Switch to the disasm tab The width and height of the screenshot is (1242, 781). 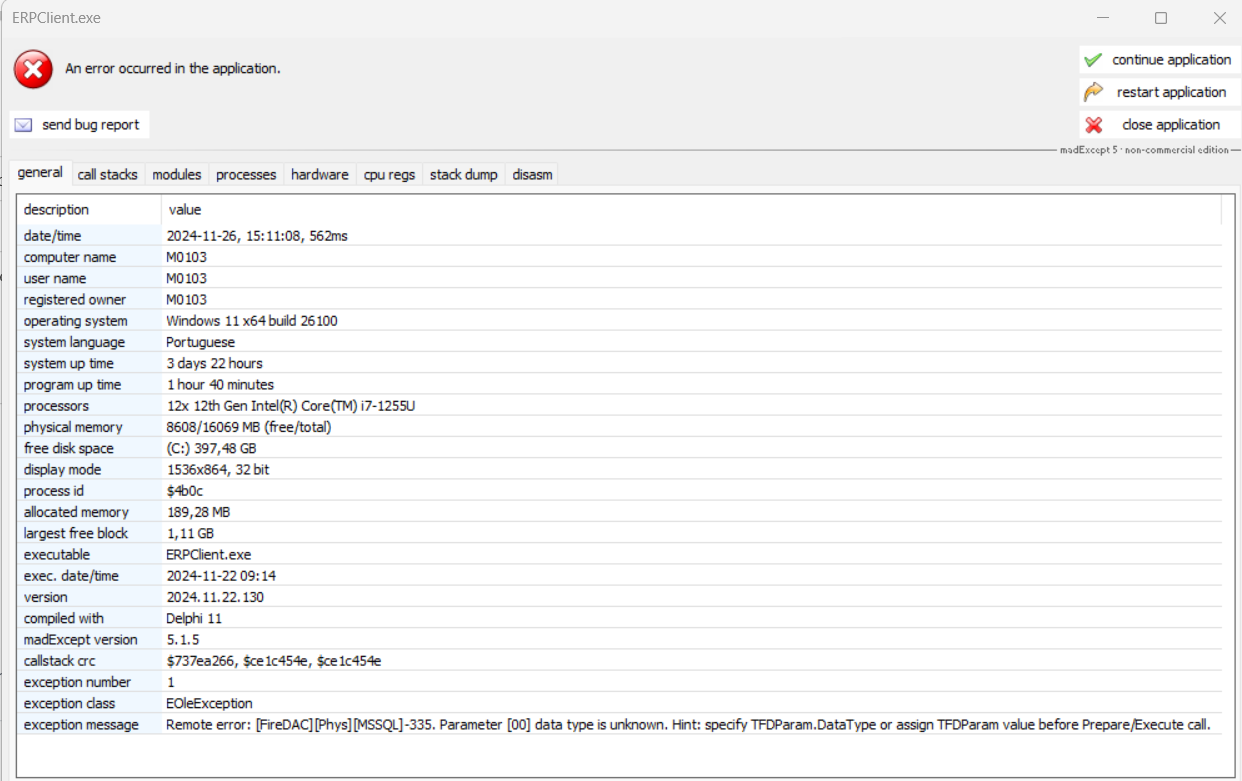pyautogui.click(x=532, y=174)
